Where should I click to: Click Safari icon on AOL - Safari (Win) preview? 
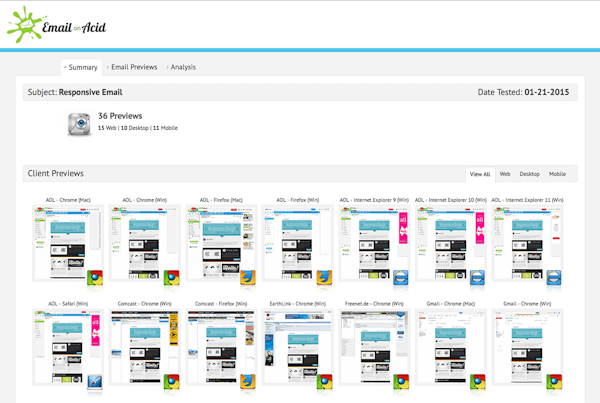point(95,381)
